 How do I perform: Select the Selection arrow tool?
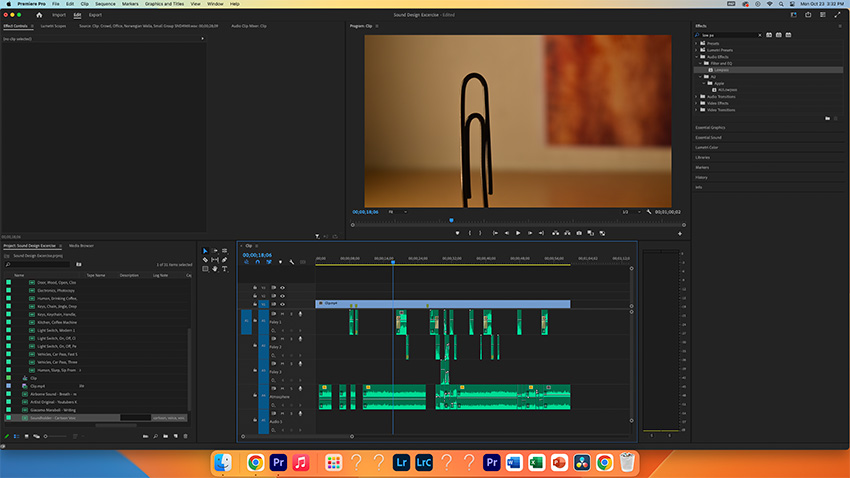206,250
